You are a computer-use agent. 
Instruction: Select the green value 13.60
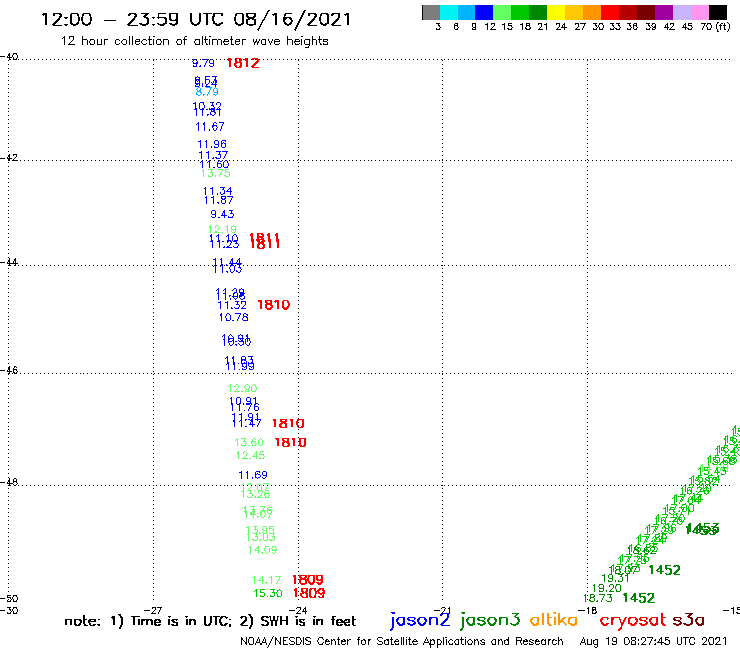pos(249,442)
